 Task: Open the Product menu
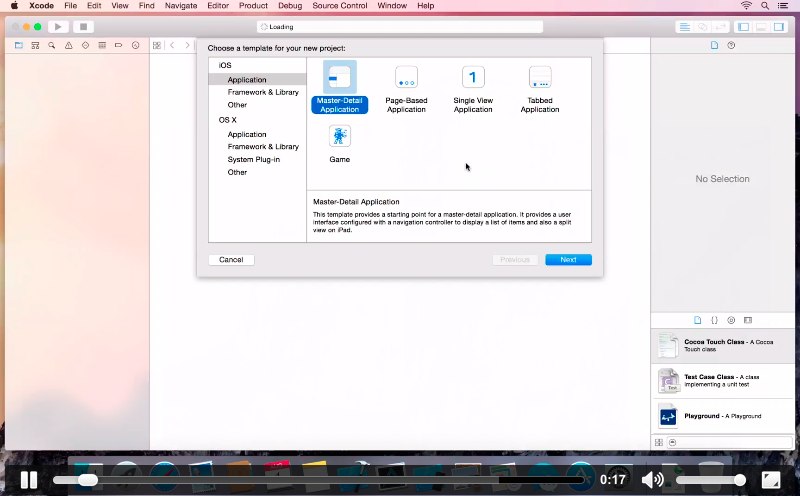[x=253, y=6]
